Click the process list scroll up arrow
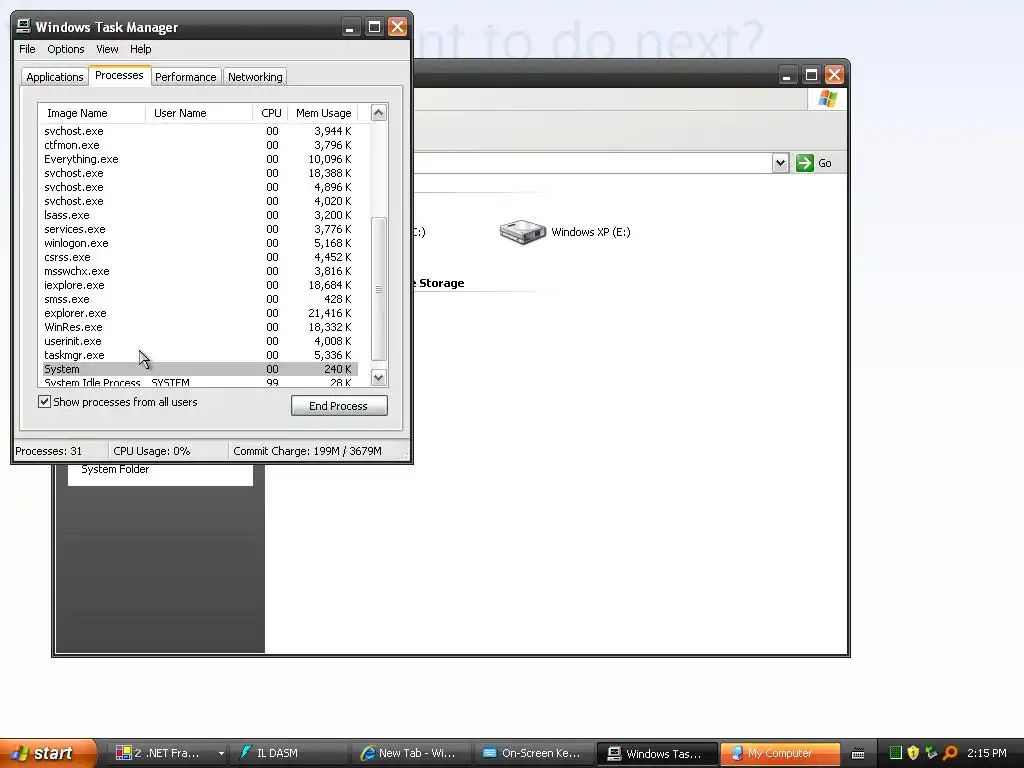The height and width of the screenshot is (768, 1024). (x=379, y=113)
